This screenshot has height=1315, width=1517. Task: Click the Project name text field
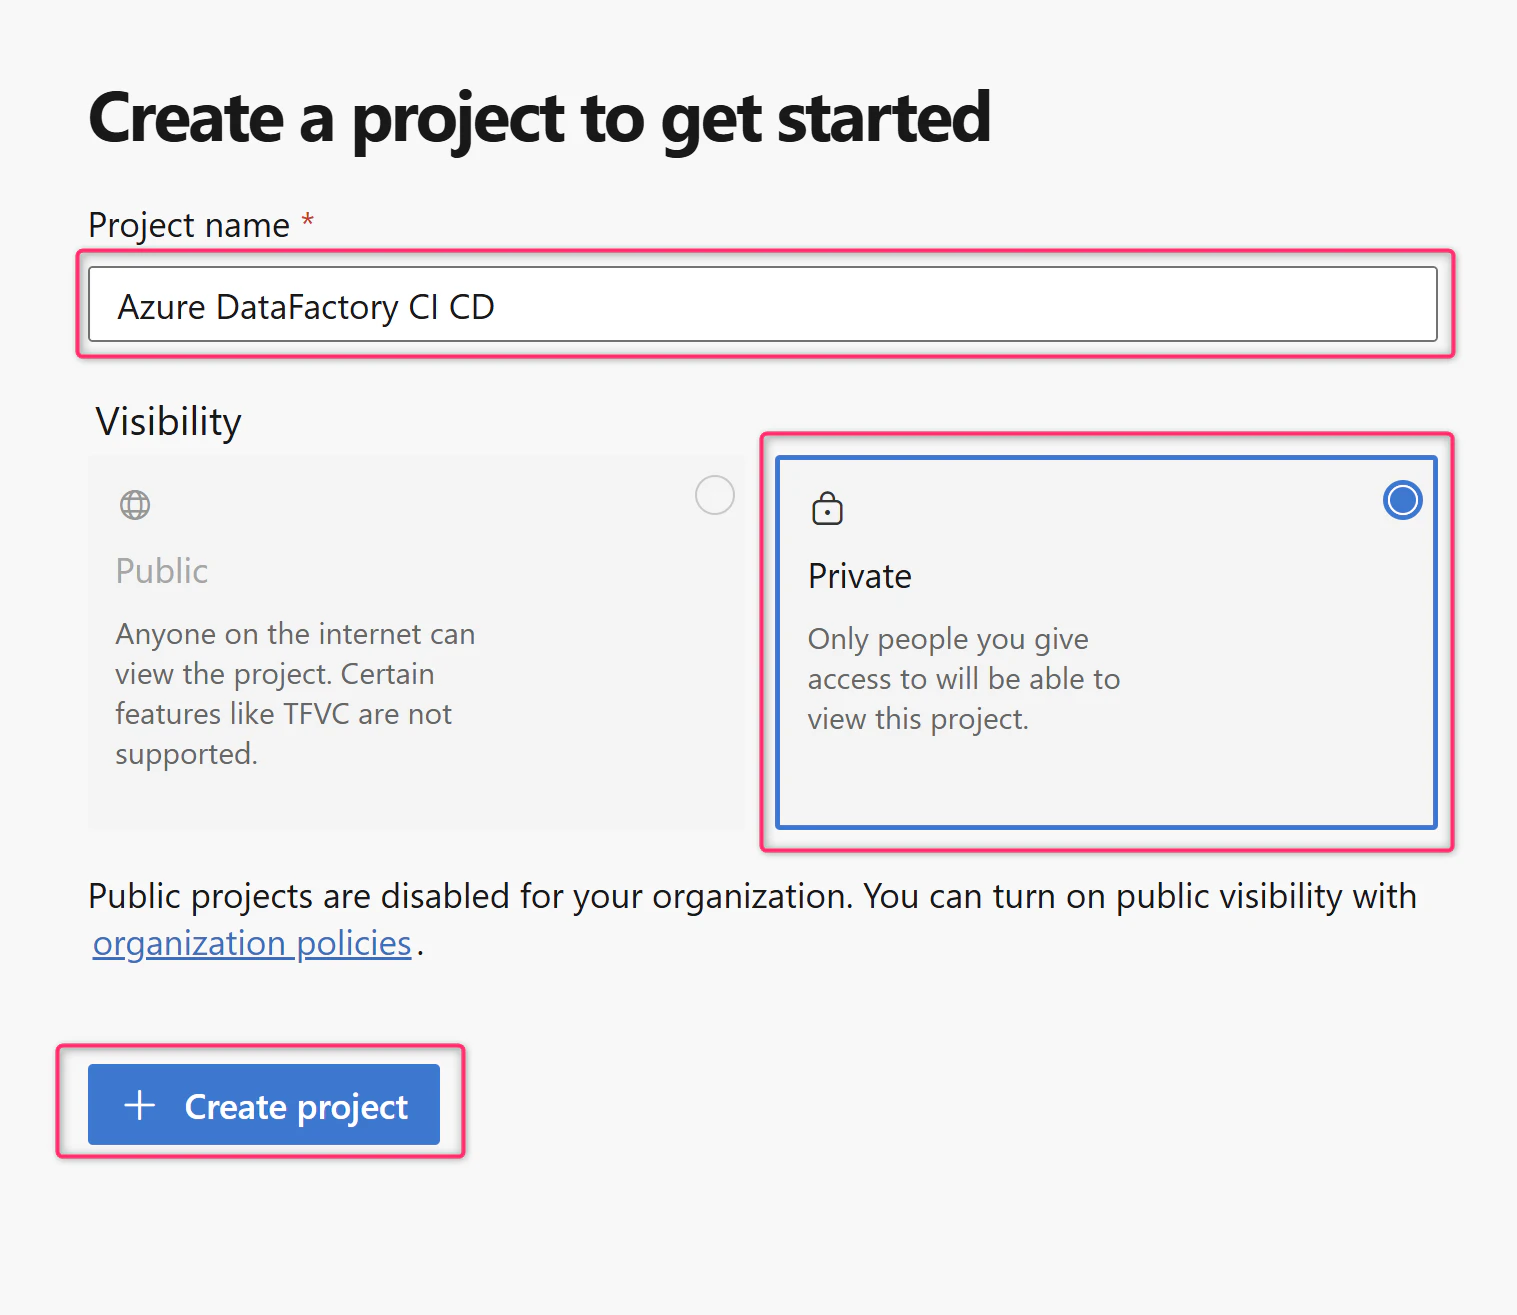pyautogui.click(x=763, y=304)
